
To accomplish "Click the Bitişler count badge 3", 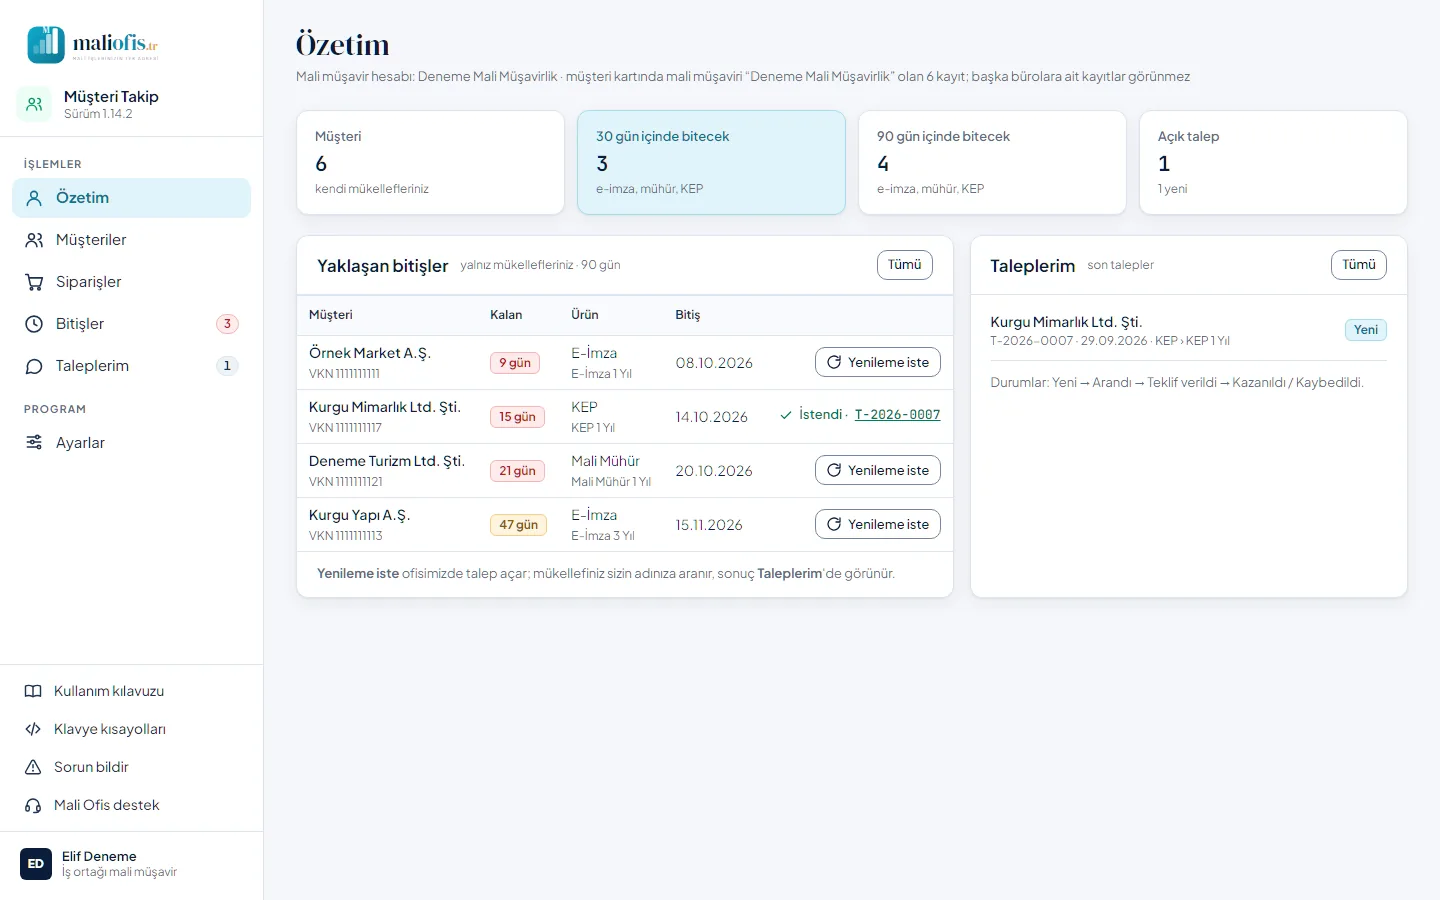I will tap(227, 324).
